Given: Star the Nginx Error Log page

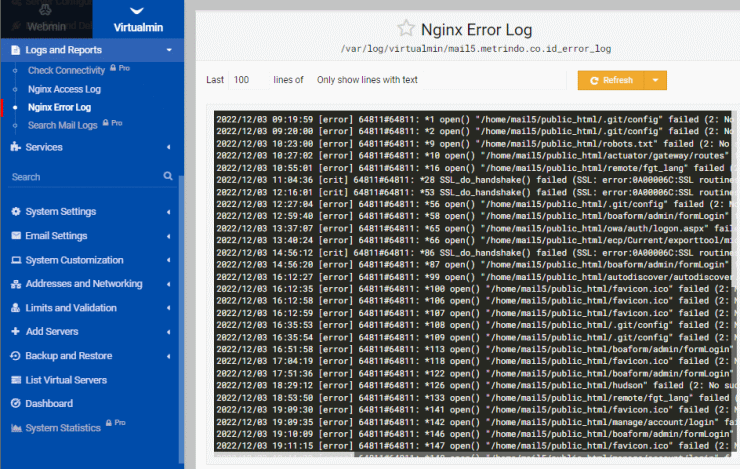Looking at the screenshot, I should pos(405,29).
